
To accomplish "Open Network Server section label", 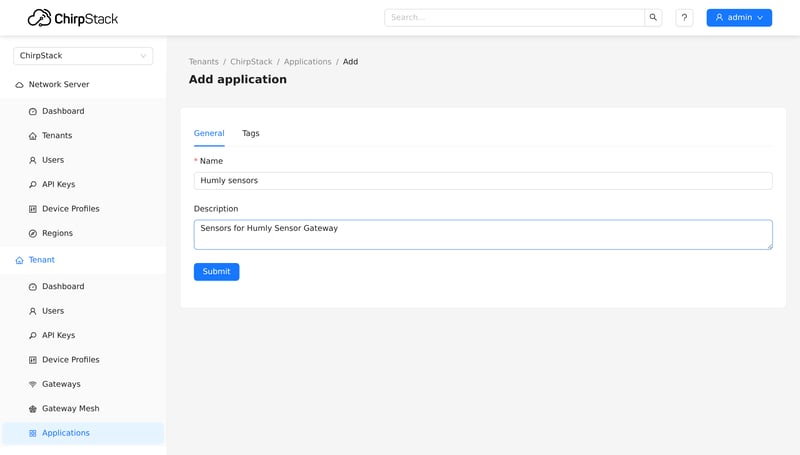I will (59, 84).
